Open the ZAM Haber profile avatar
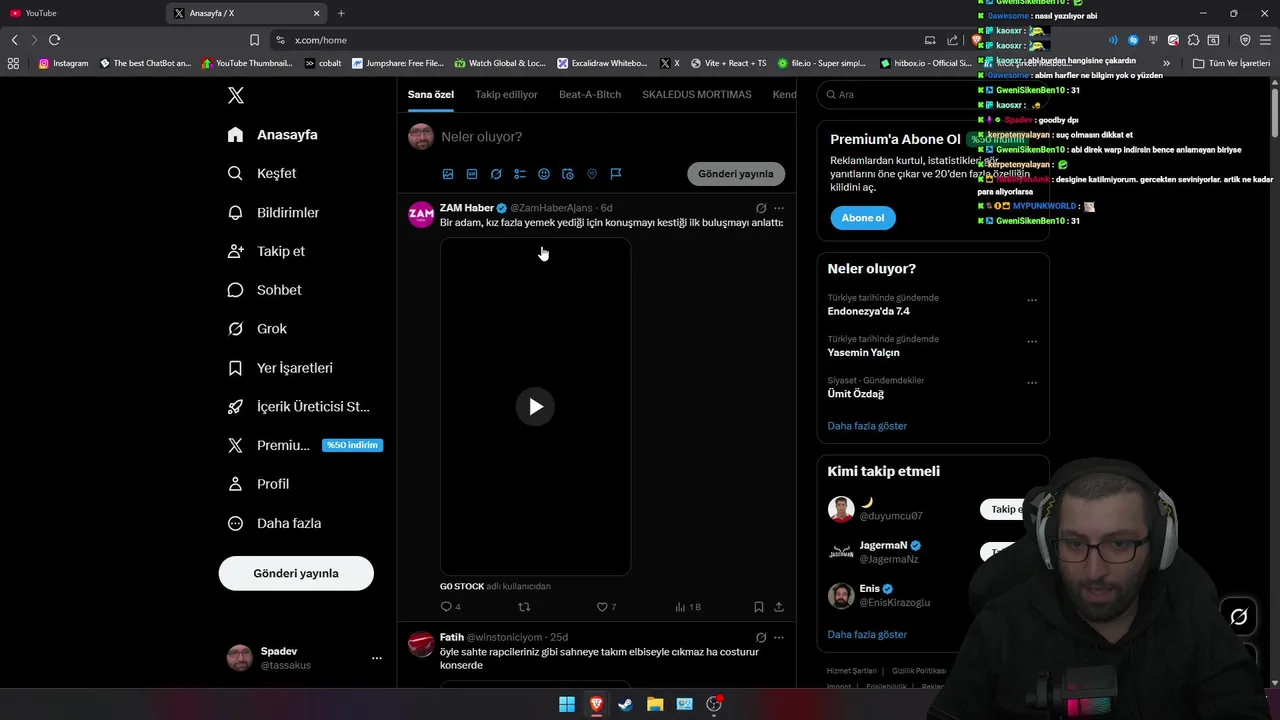 tap(421, 215)
